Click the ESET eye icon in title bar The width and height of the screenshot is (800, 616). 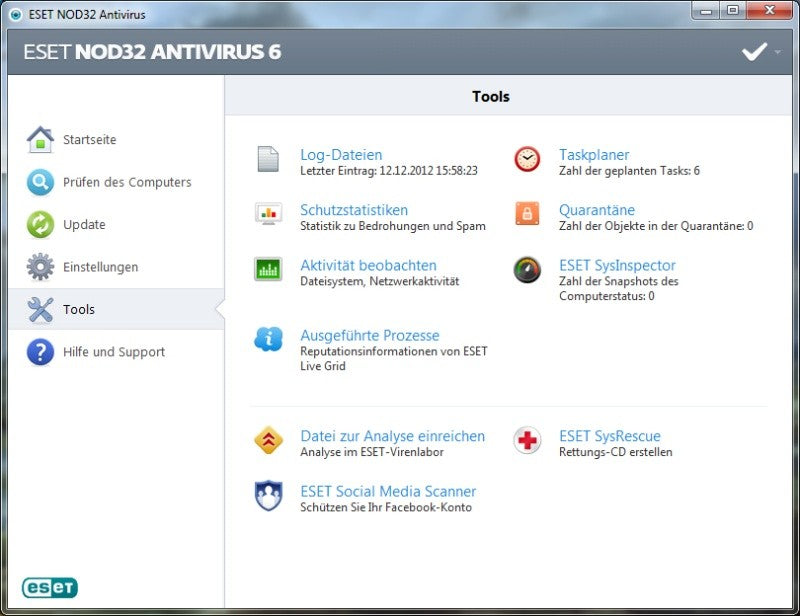[16, 14]
